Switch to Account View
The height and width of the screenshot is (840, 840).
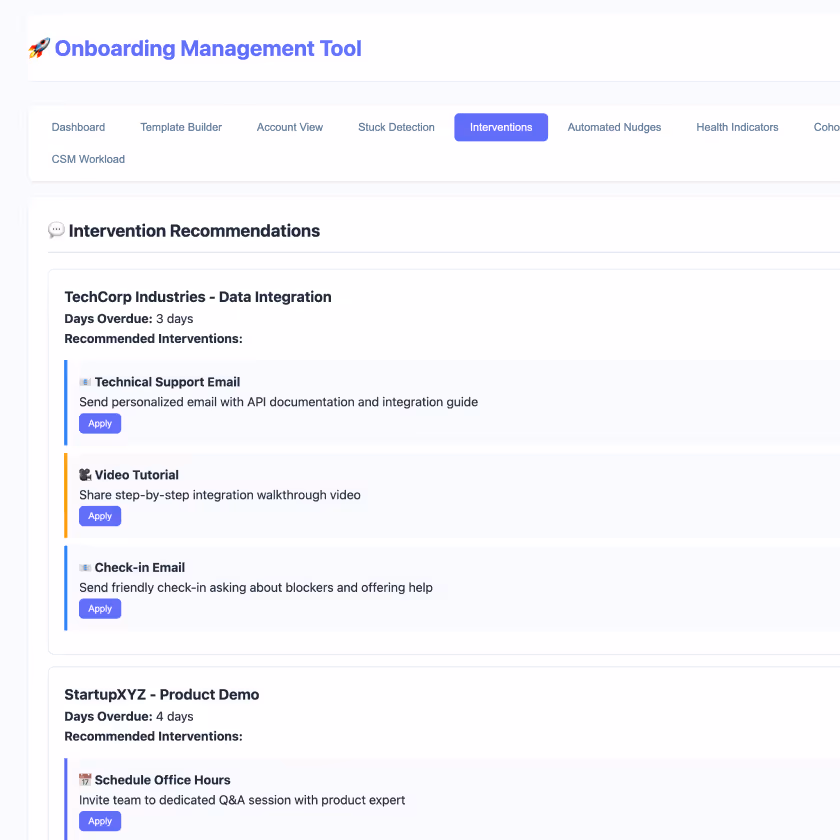coord(289,127)
